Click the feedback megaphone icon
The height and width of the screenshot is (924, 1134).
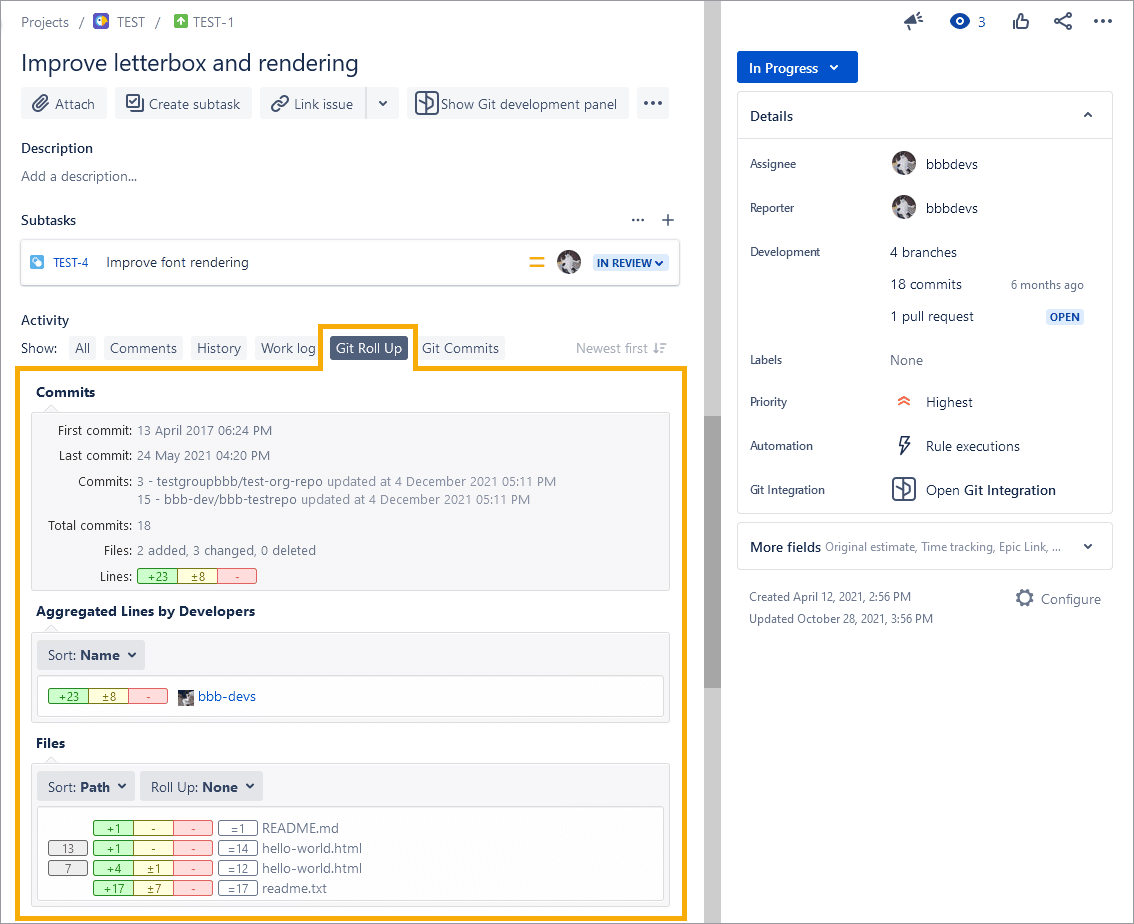click(x=913, y=21)
